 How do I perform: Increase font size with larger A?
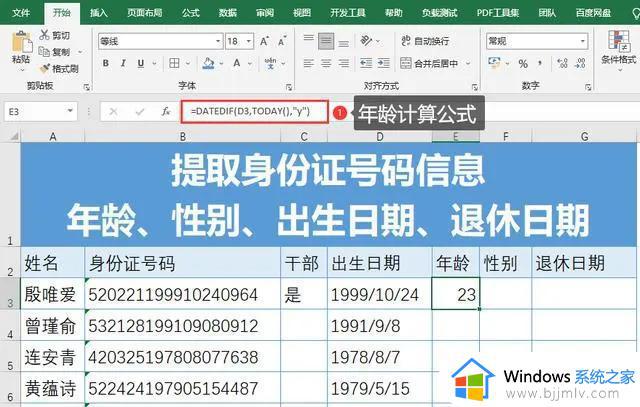264,41
